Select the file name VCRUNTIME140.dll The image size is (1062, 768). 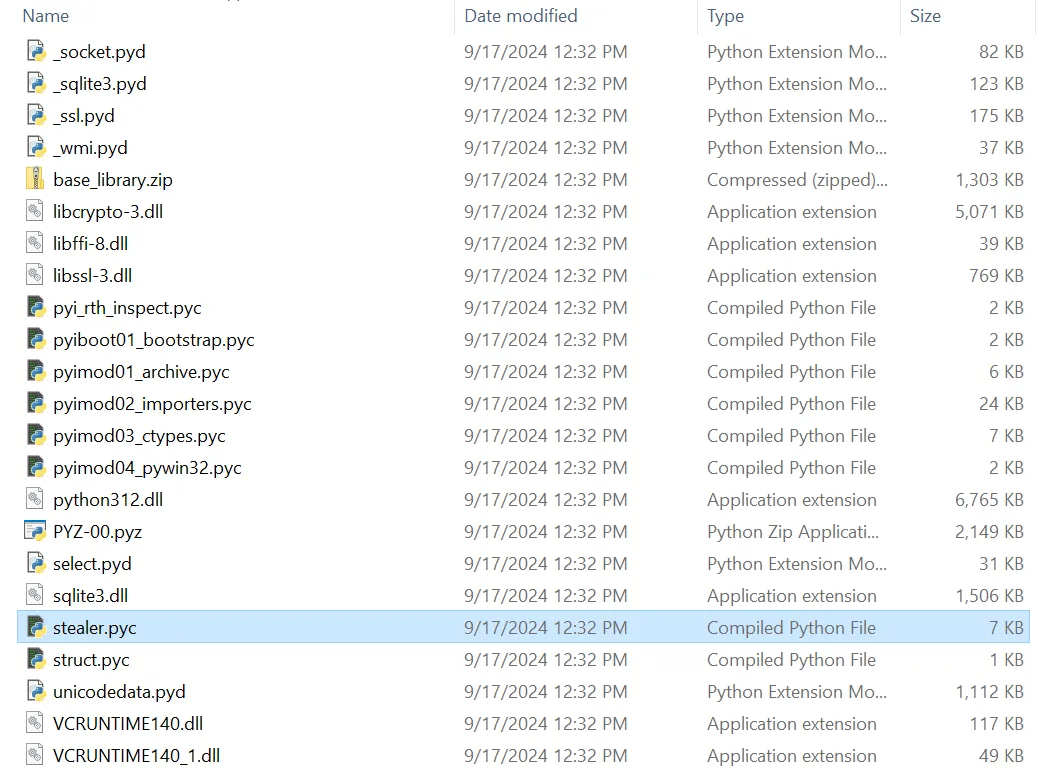(x=127, y=723)
